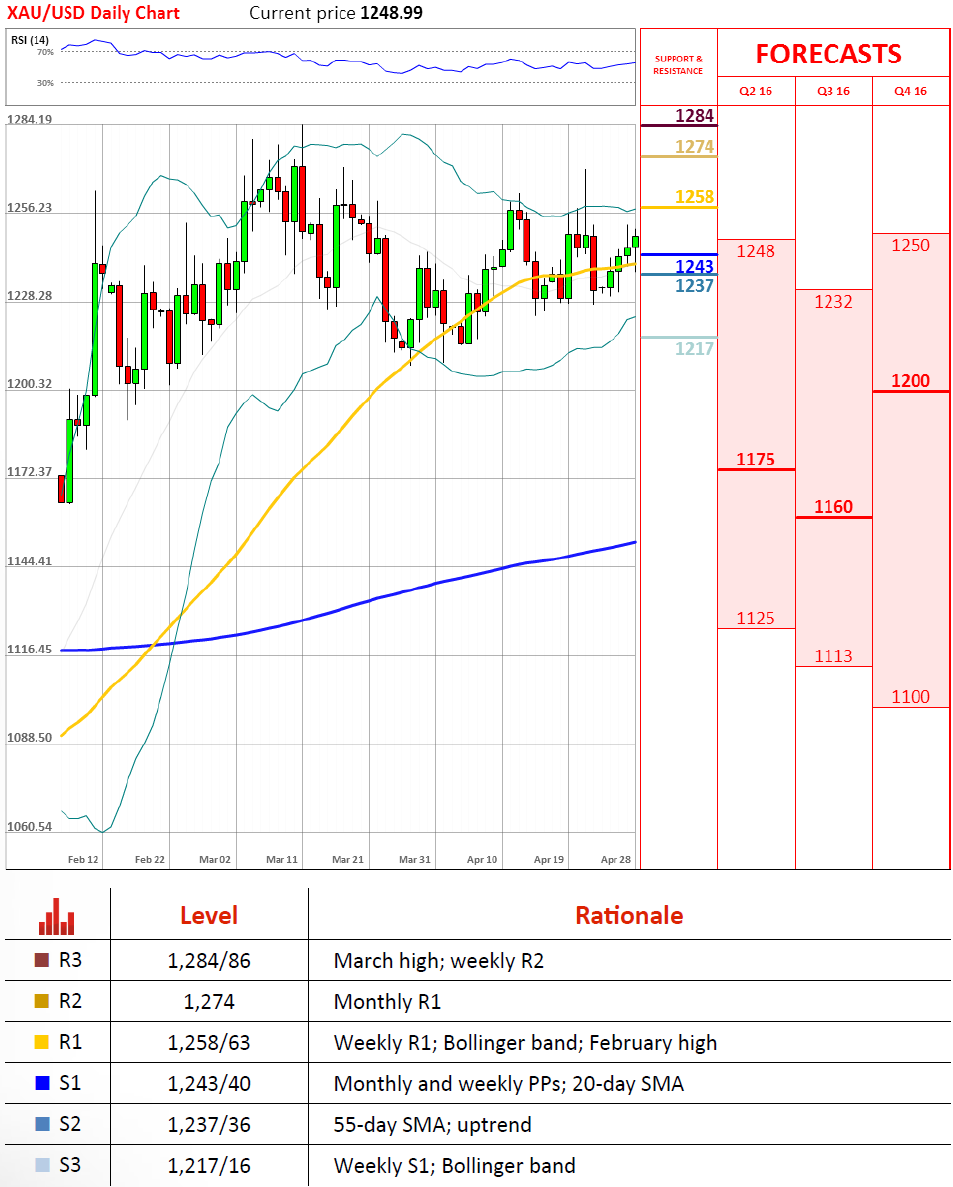Click 'Monthly and weekly PPs; 20-day SMA'

509,1083
